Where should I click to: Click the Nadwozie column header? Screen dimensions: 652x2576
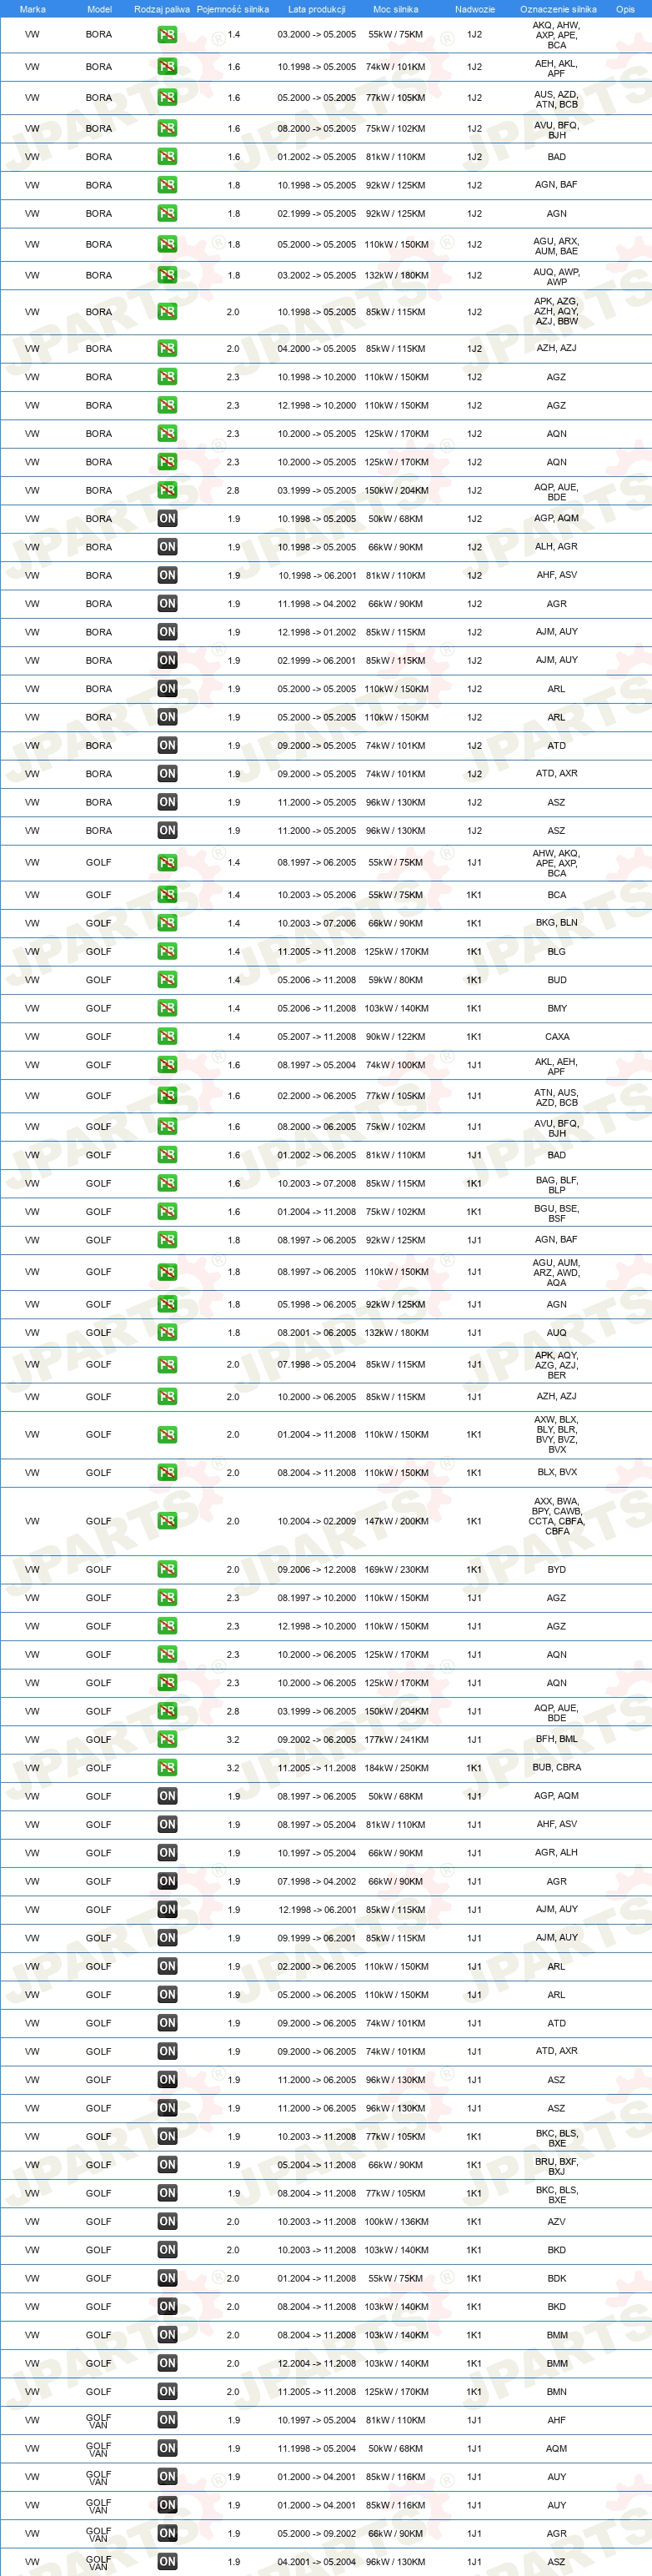point(475,9)
